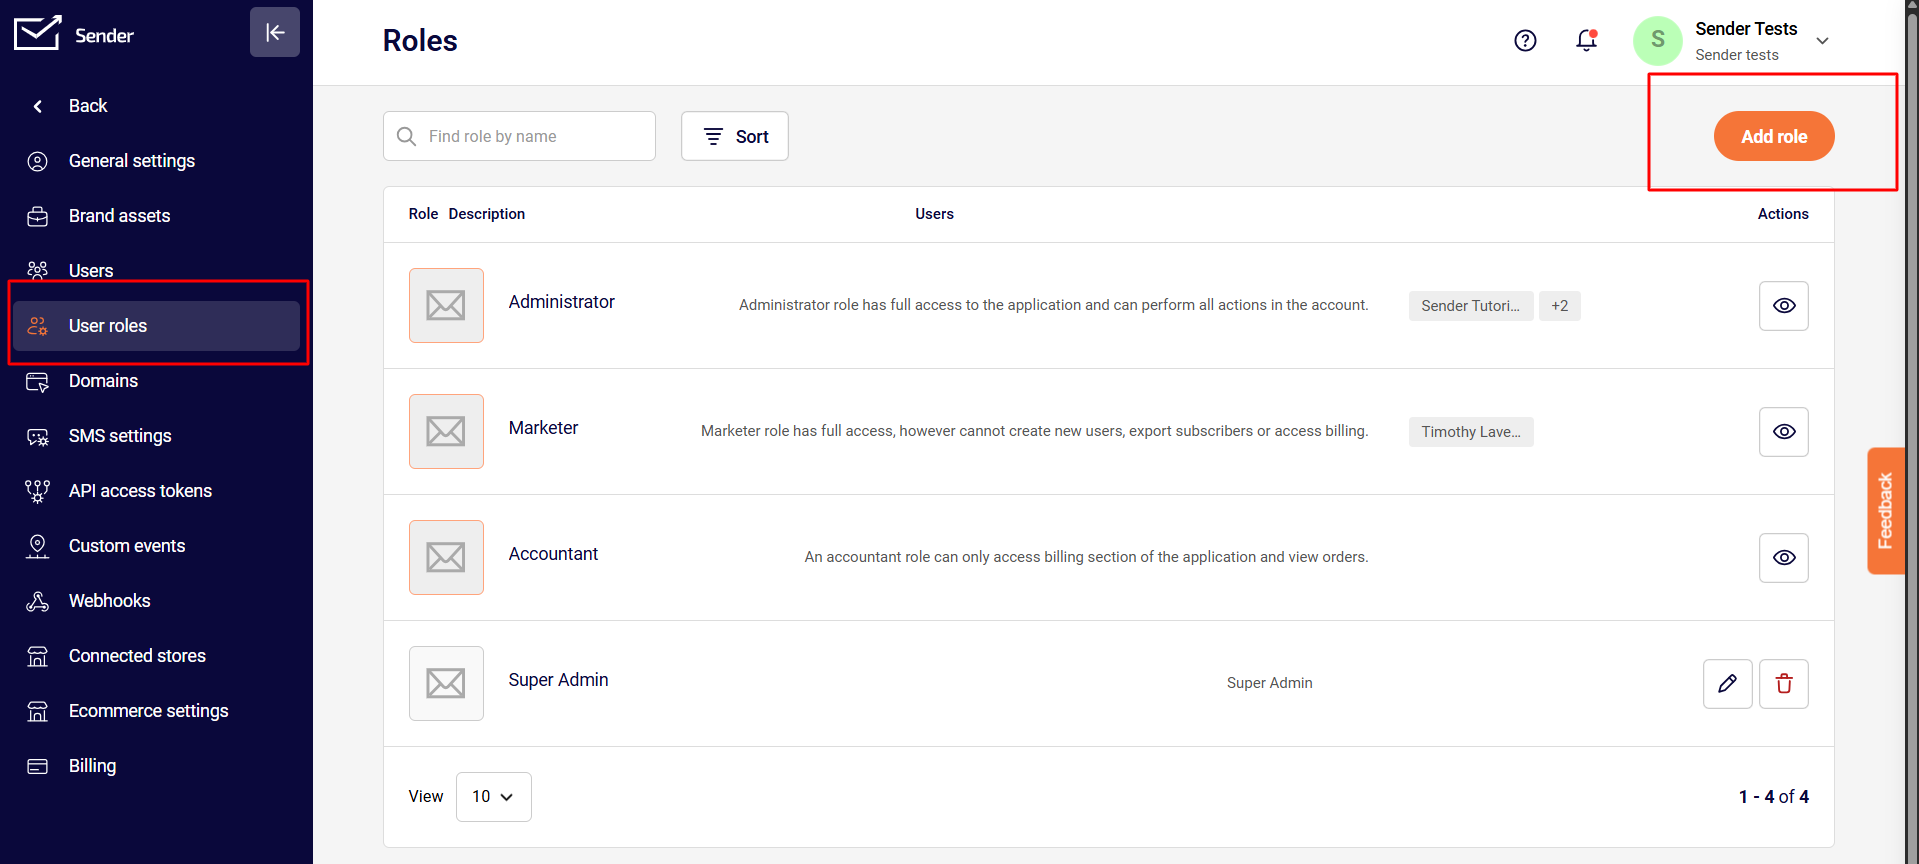This screenshot has height=864, width=1919.
Task: Open the orange Feedback tab
Action: pos(1886,511)
